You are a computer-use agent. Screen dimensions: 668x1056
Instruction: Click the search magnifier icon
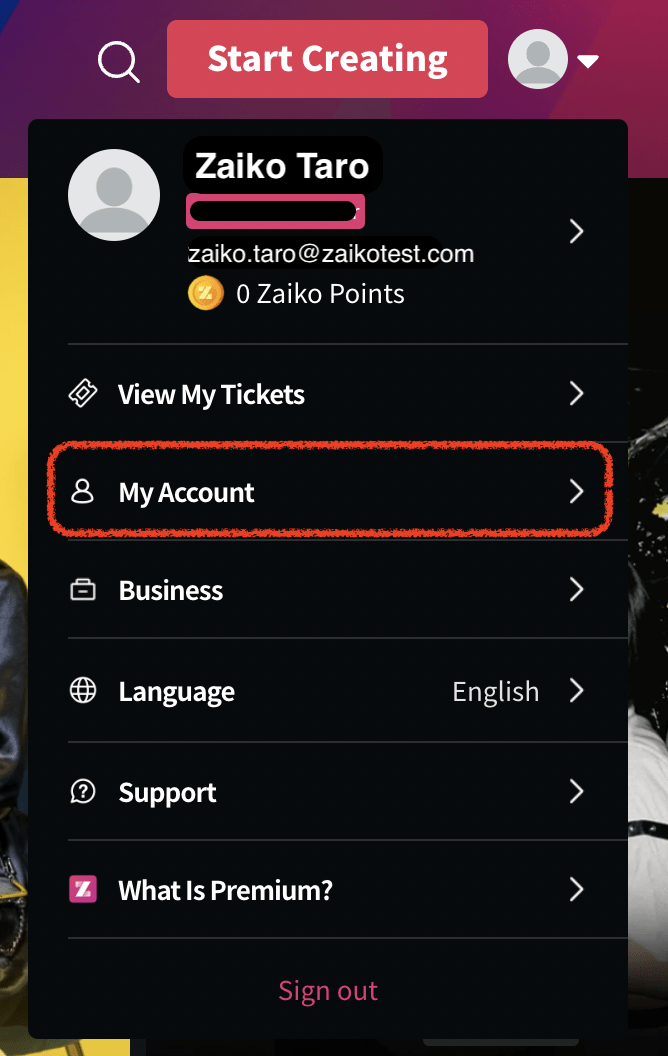tap(119, 62)
